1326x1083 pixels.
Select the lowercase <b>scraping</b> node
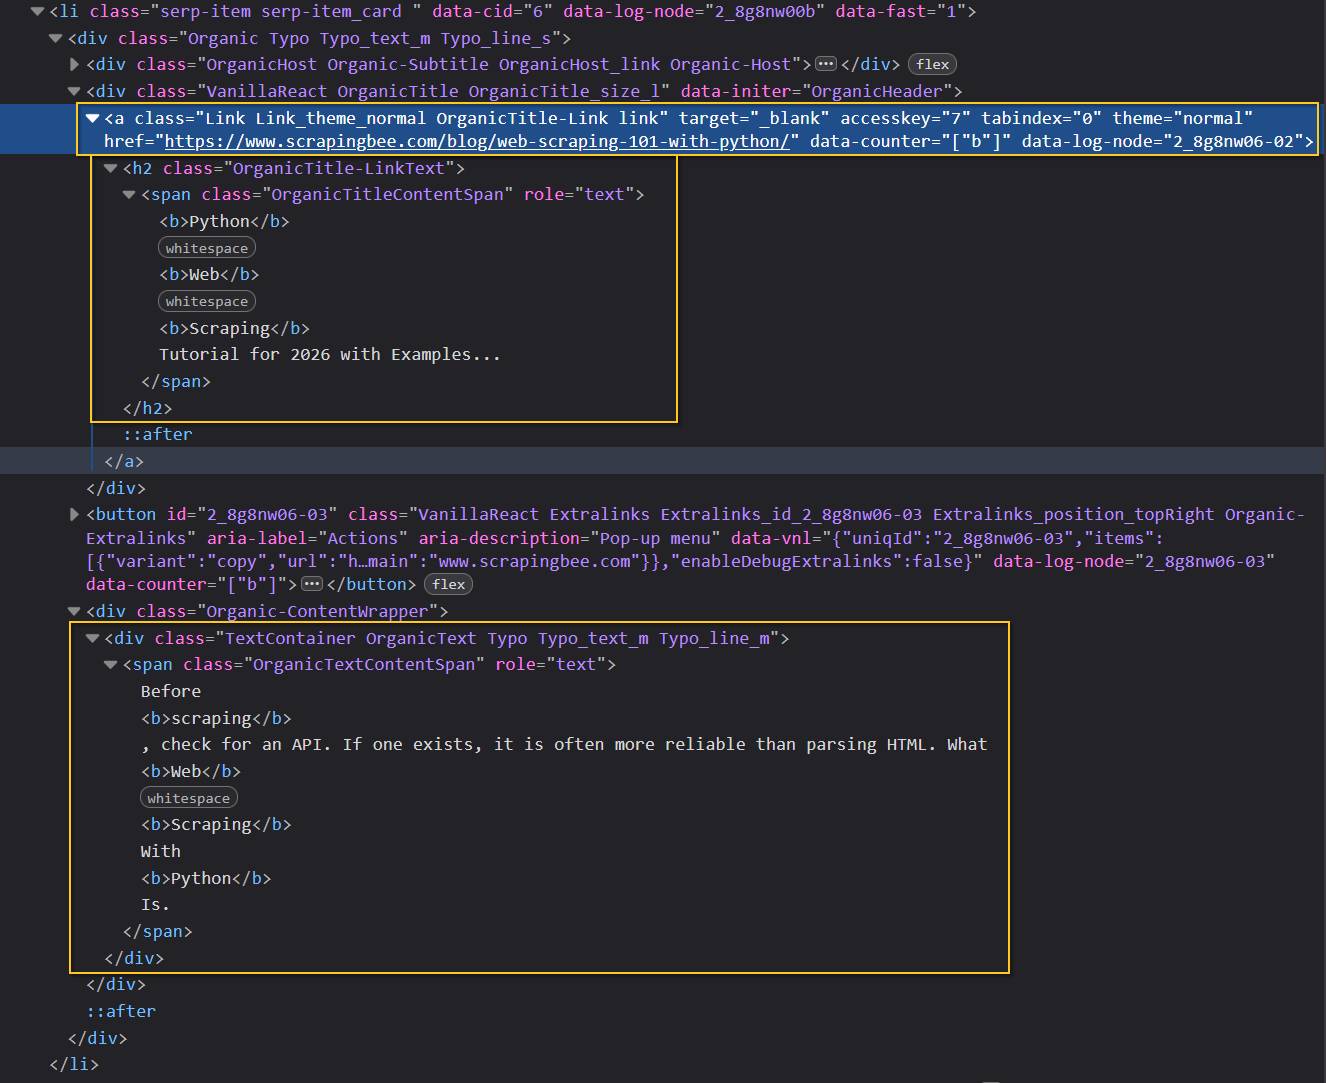point(216,718)
